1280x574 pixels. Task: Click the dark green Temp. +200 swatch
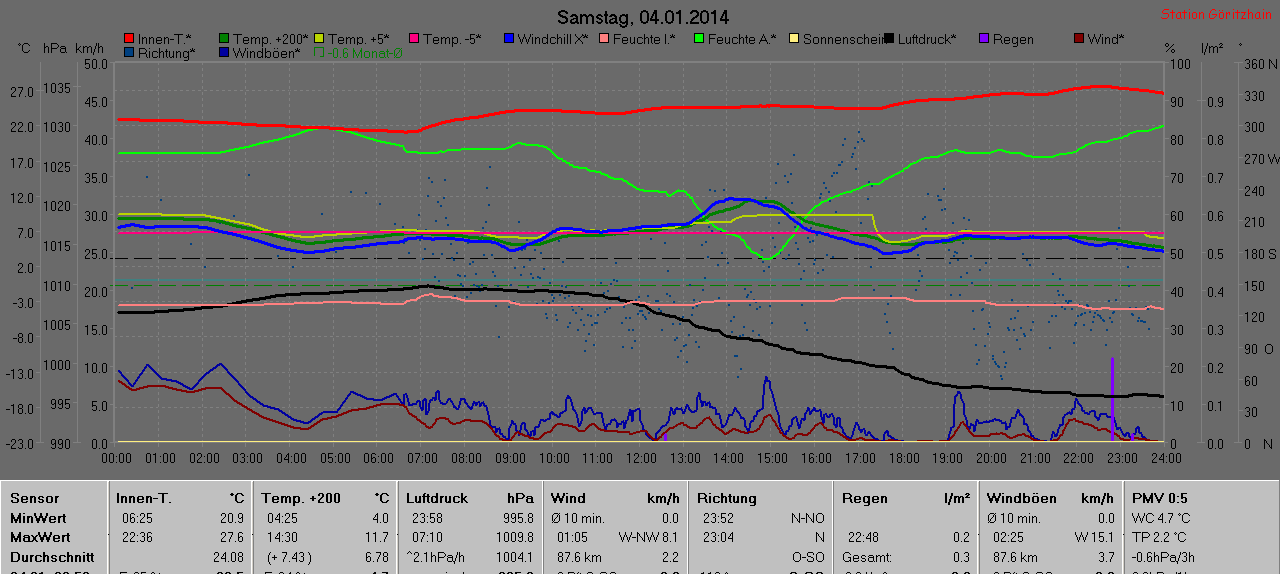click(223, 39)
